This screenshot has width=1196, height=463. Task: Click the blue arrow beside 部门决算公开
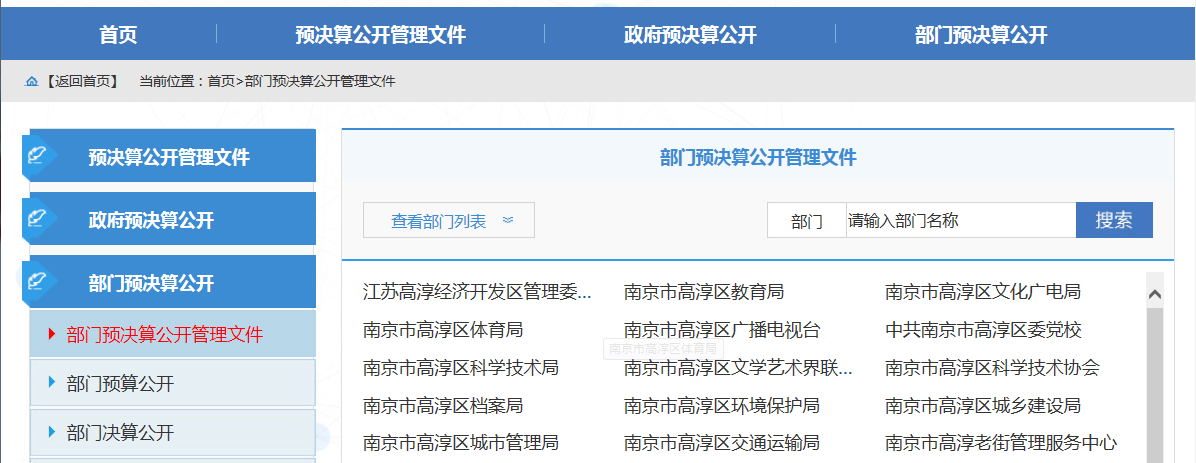pos(52,432)
